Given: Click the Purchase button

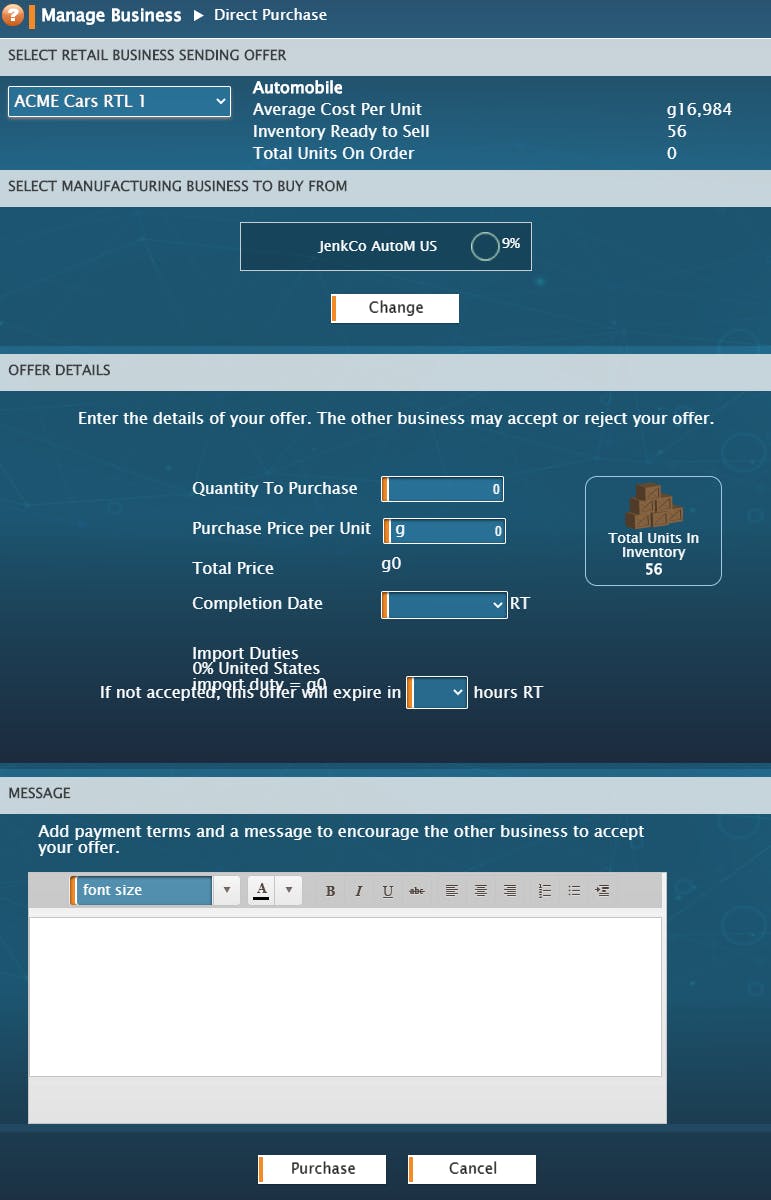Looking at the screenshot, I should [322, 1169].
